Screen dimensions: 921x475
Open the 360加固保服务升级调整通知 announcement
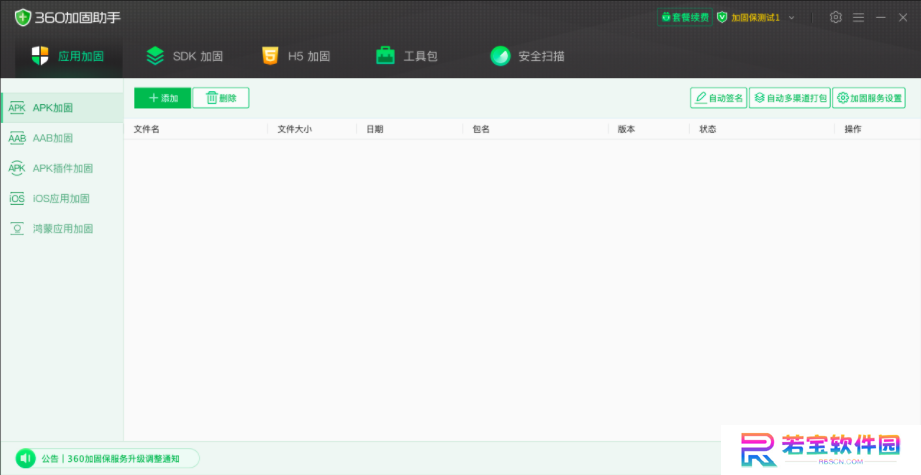click(123, 459)
